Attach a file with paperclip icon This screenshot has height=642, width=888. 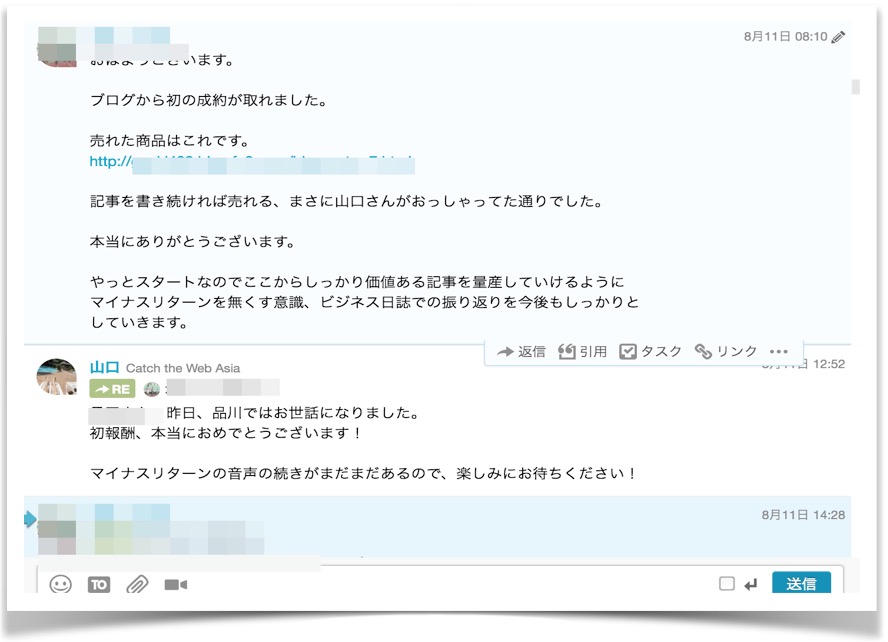(137, 584)
